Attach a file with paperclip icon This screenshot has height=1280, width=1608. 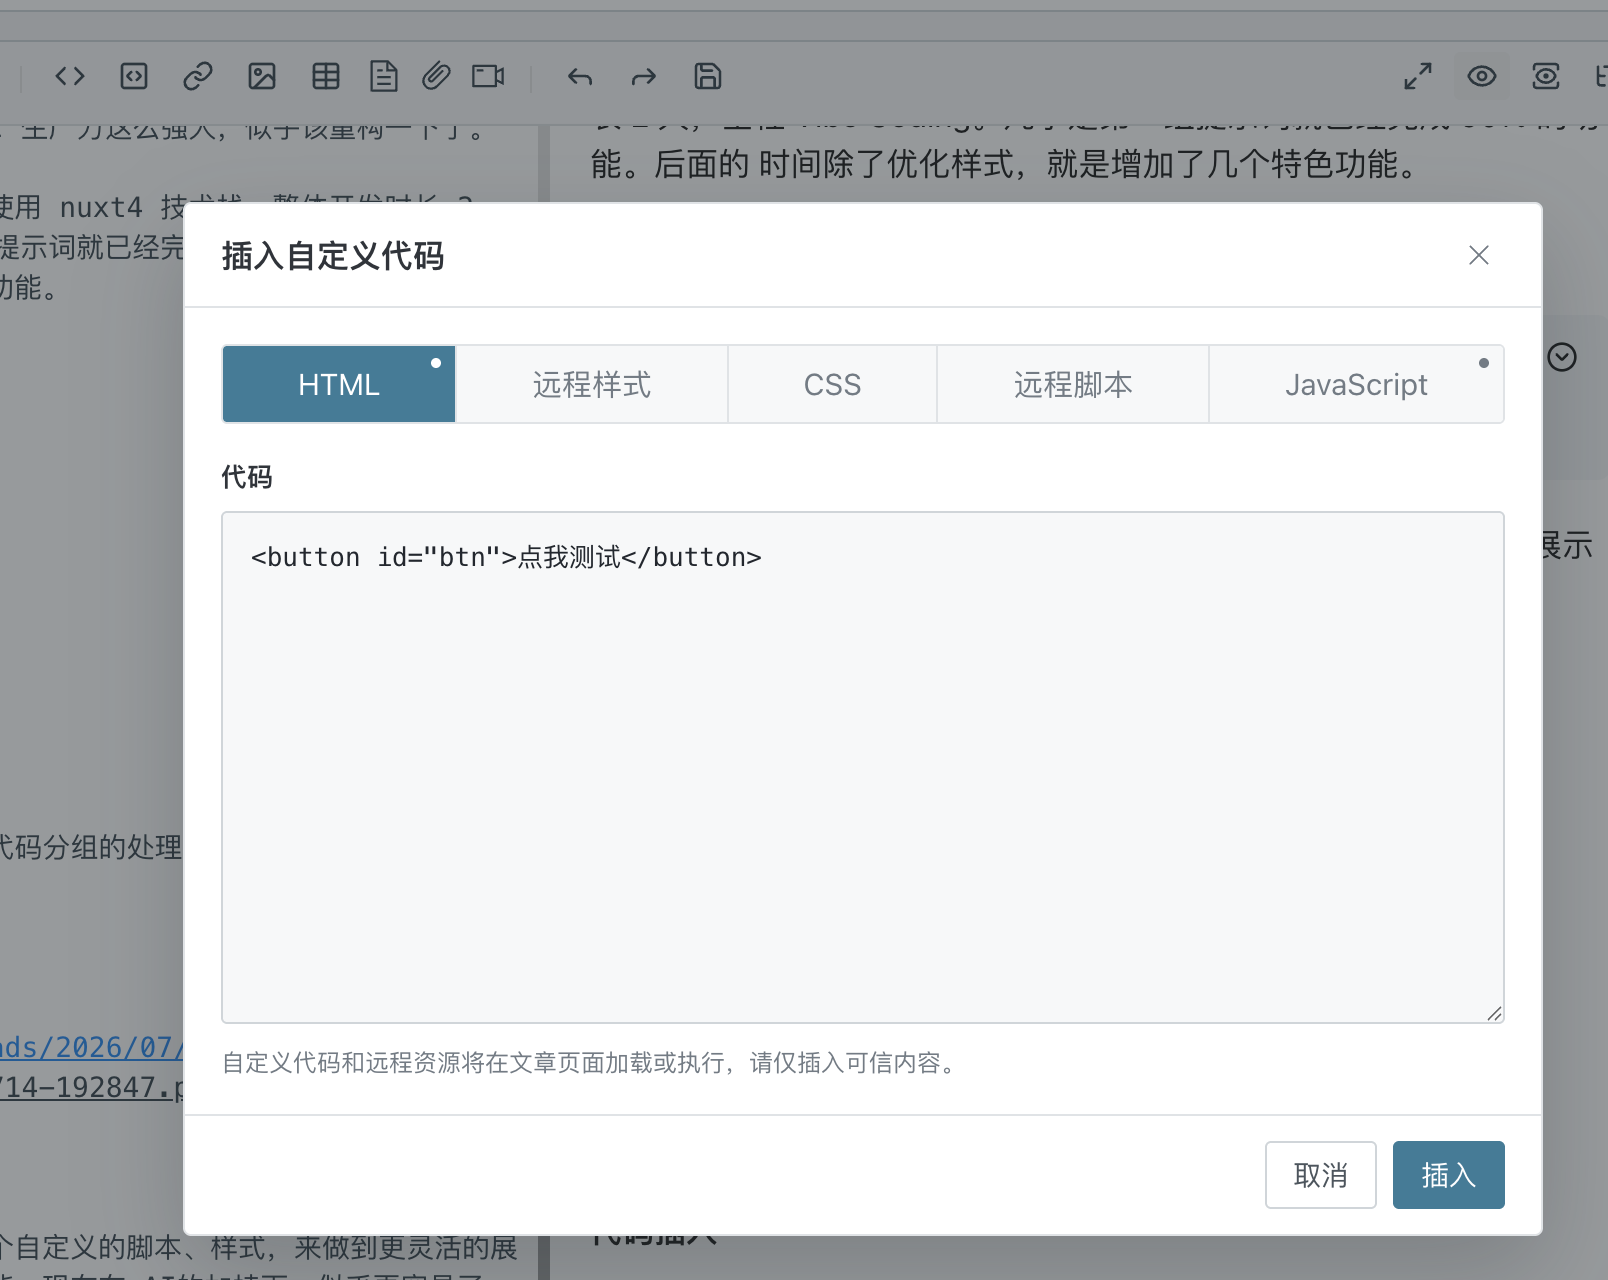(x=436, y=76)
